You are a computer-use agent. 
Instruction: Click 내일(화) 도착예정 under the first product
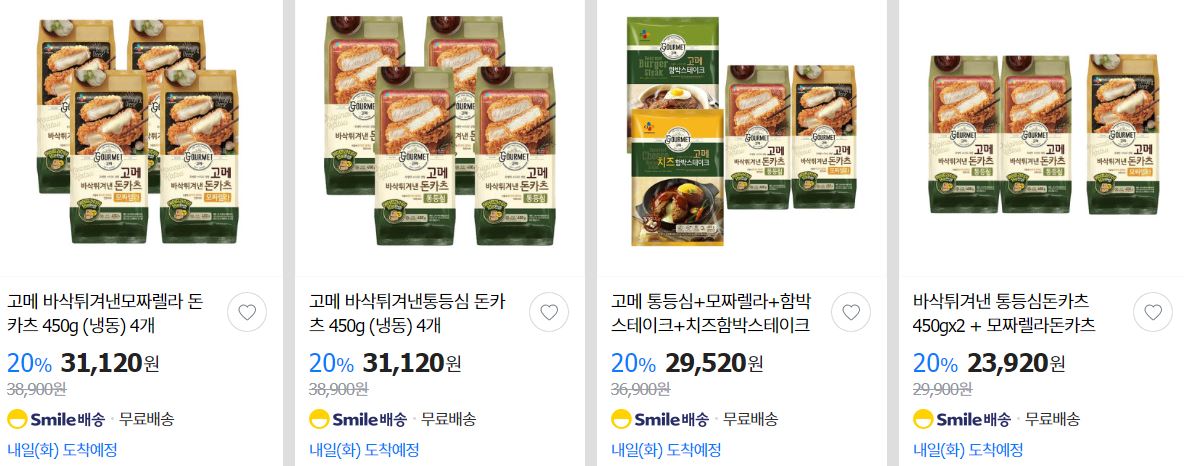62,450
